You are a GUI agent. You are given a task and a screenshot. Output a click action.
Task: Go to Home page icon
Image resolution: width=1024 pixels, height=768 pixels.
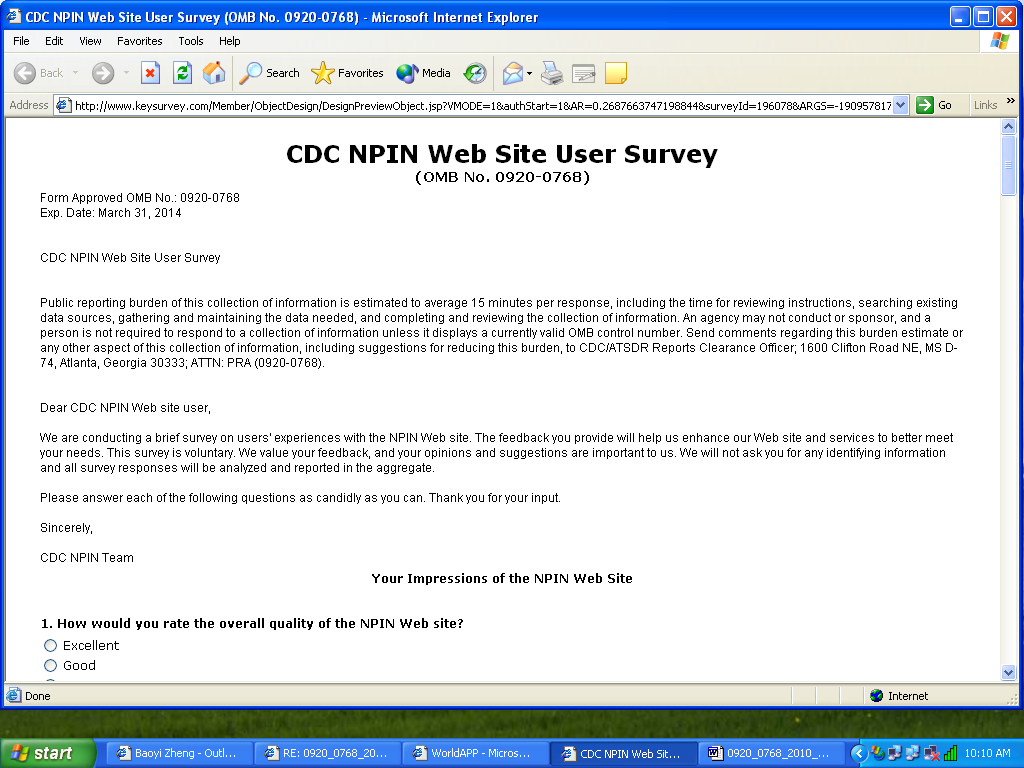click(x=214, y=73)
